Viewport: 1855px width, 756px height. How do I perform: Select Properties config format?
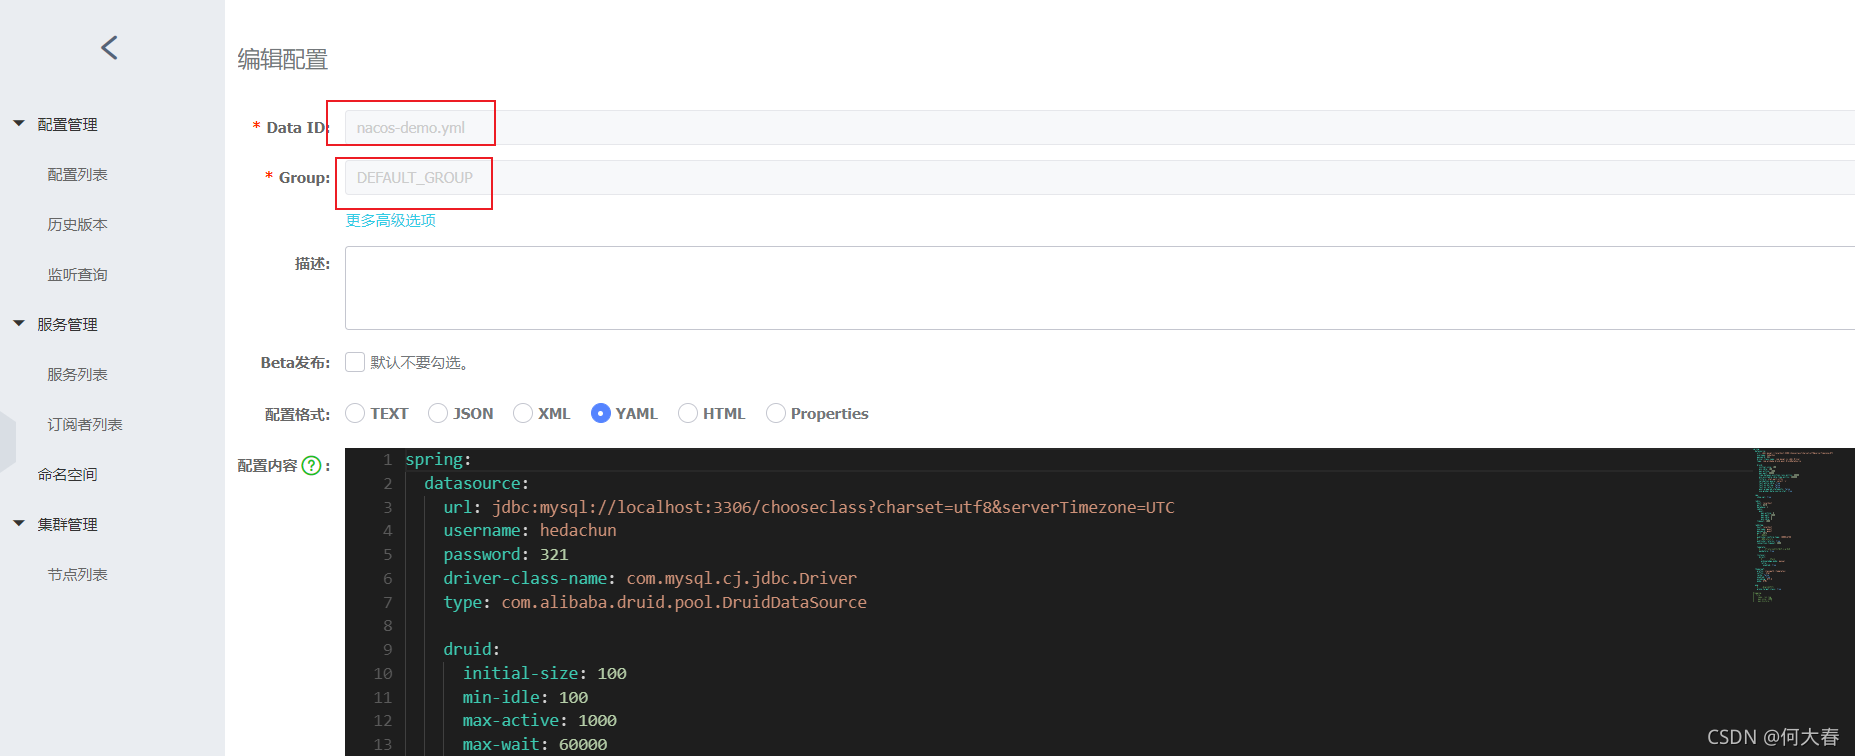tap(776, 413)
